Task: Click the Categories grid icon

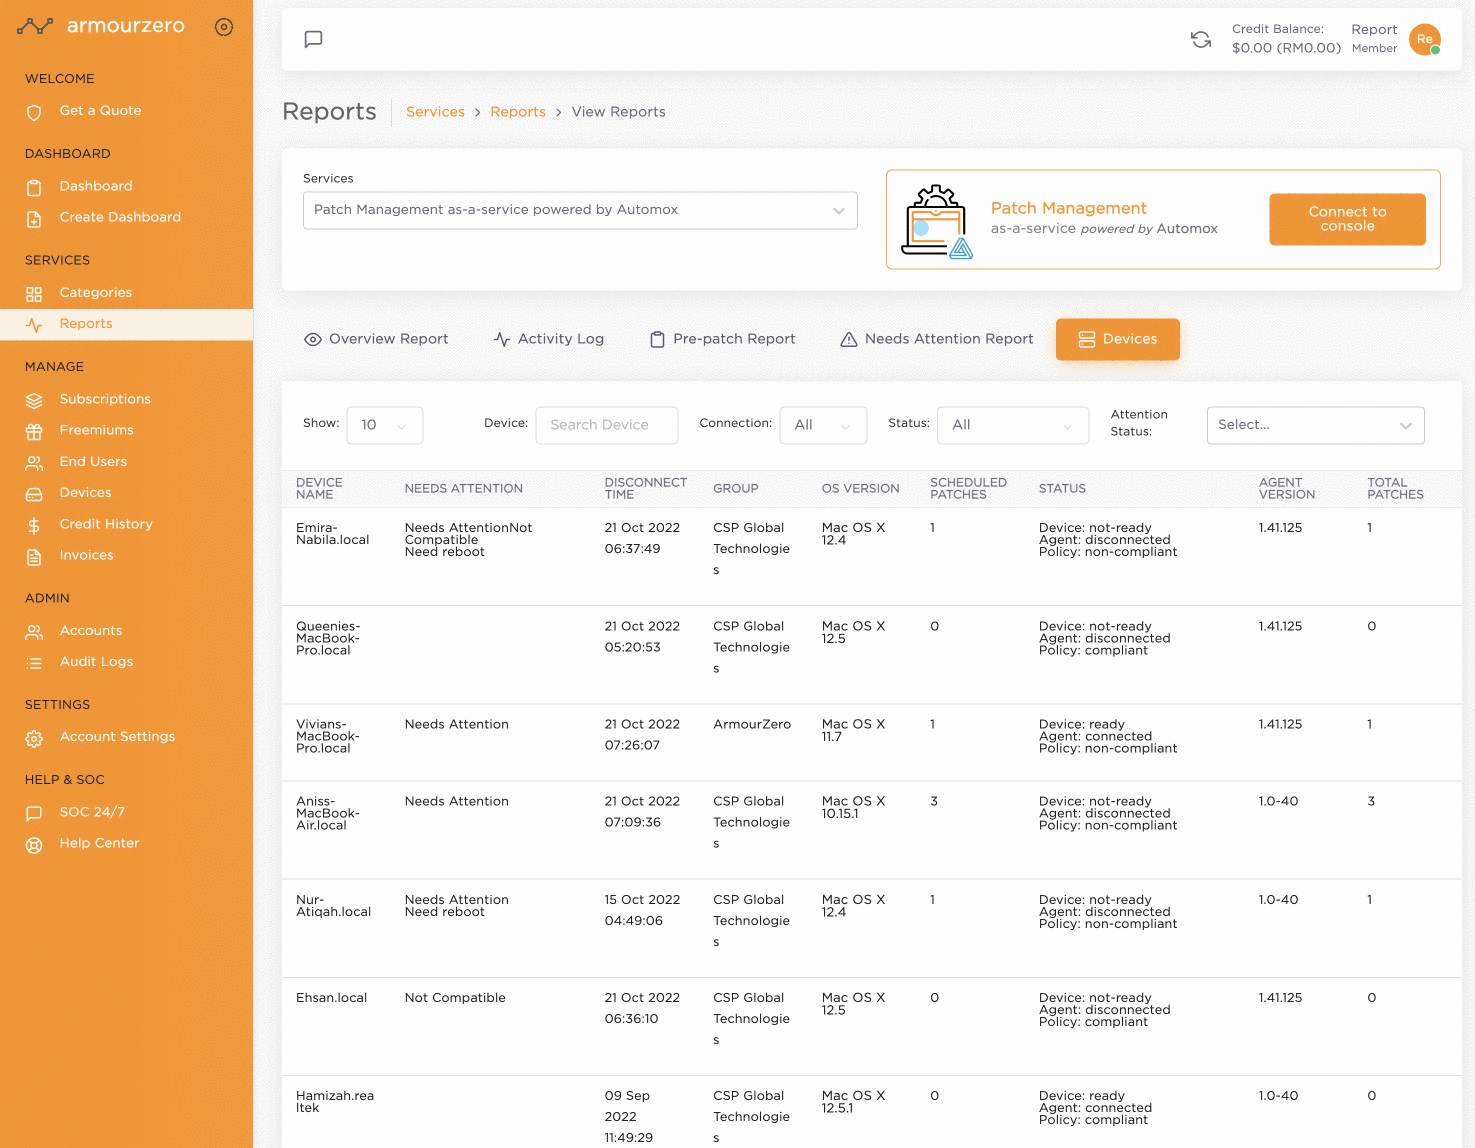Action: (x=34, y=294)
